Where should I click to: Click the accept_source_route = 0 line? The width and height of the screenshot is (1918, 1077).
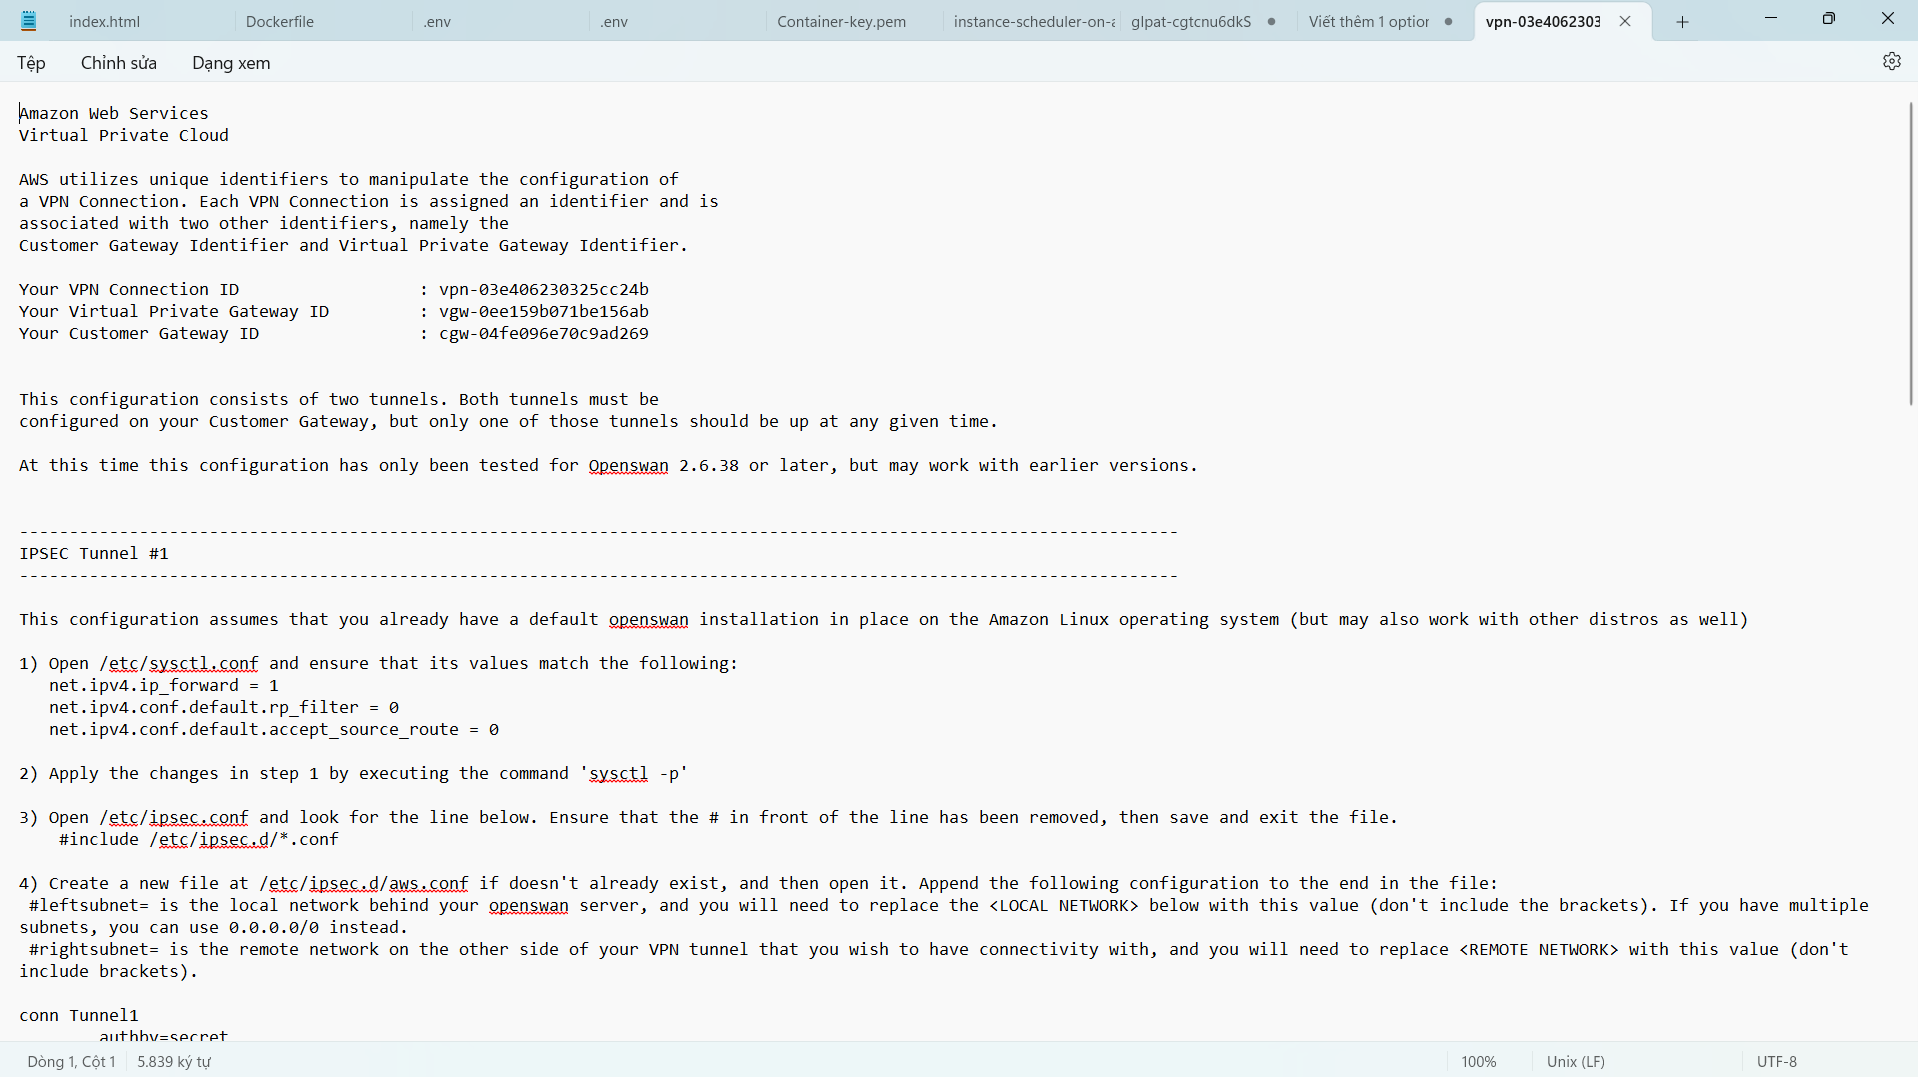(274, 729)
